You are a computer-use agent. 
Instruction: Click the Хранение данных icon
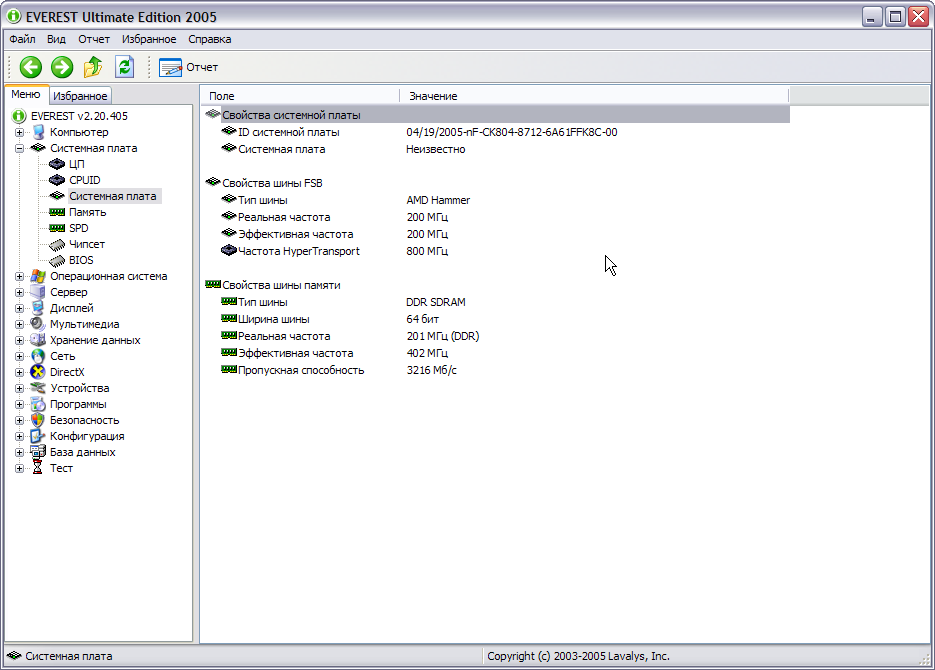(38, 340)
